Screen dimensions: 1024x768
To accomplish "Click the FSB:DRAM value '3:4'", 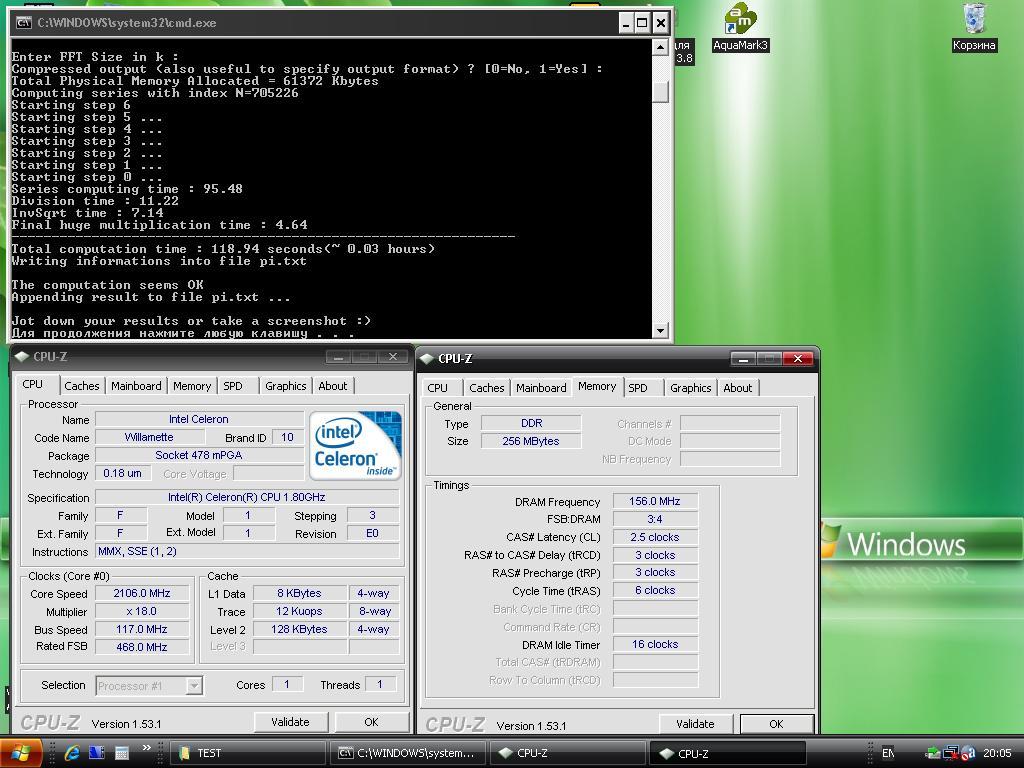I will 655,519.
